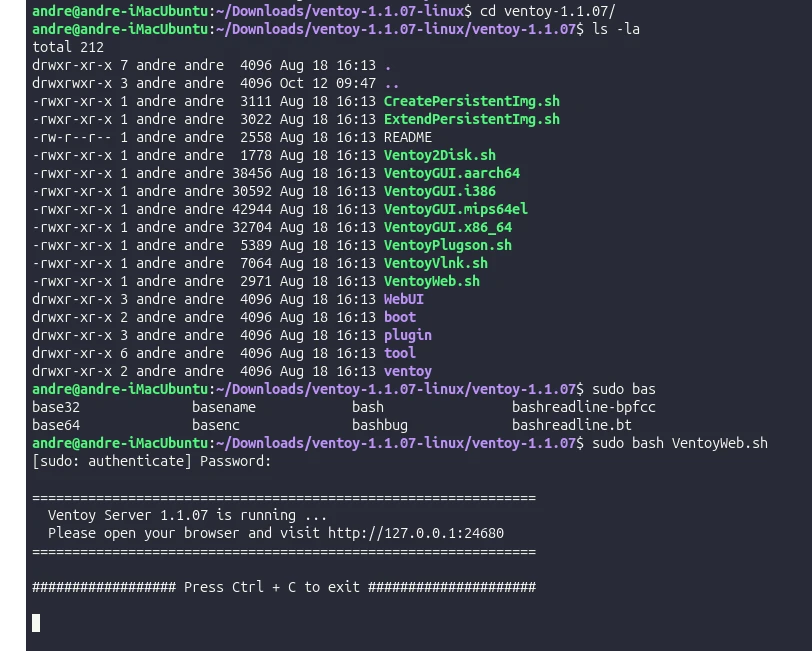Click the README file entry
Screen dimensions: 812x651
tap(408, 137)
